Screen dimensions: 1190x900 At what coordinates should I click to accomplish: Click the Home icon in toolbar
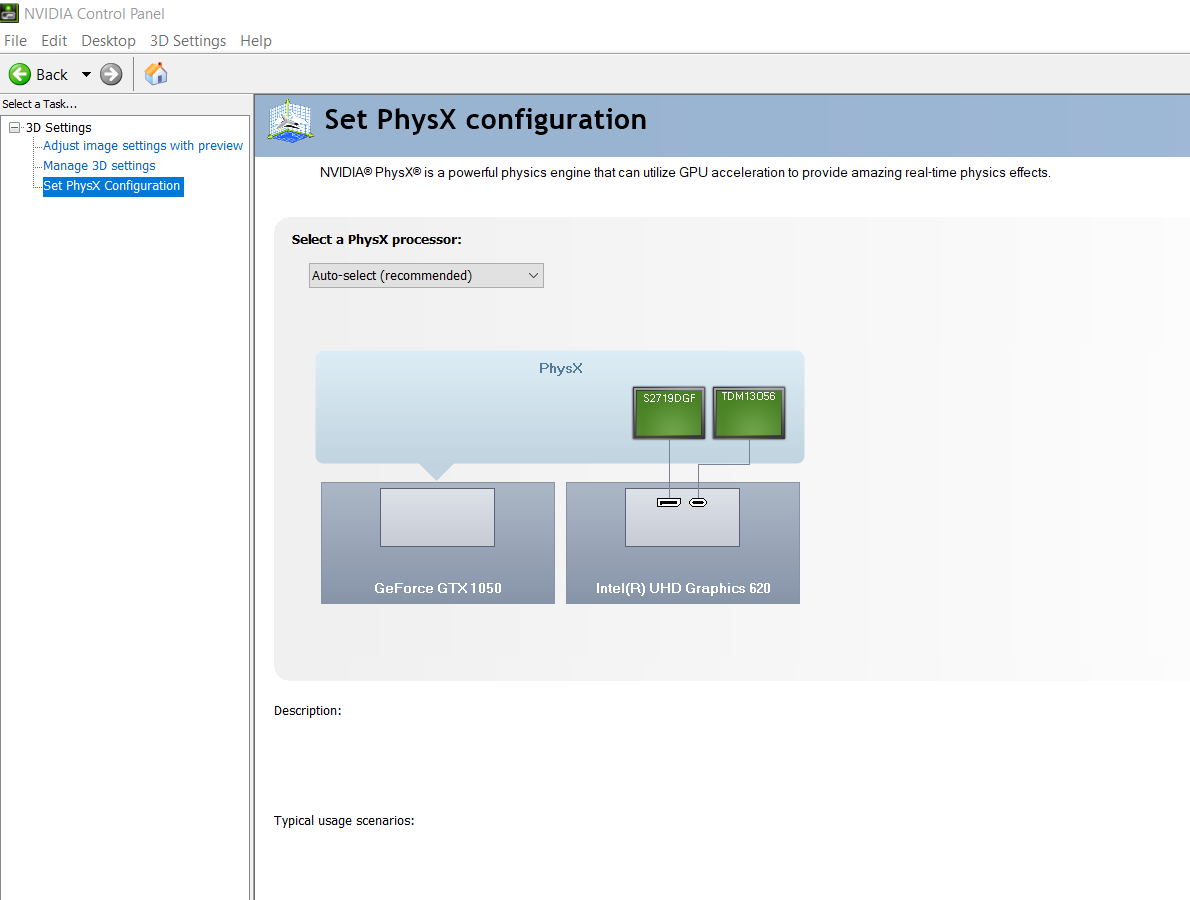point(156,74)
